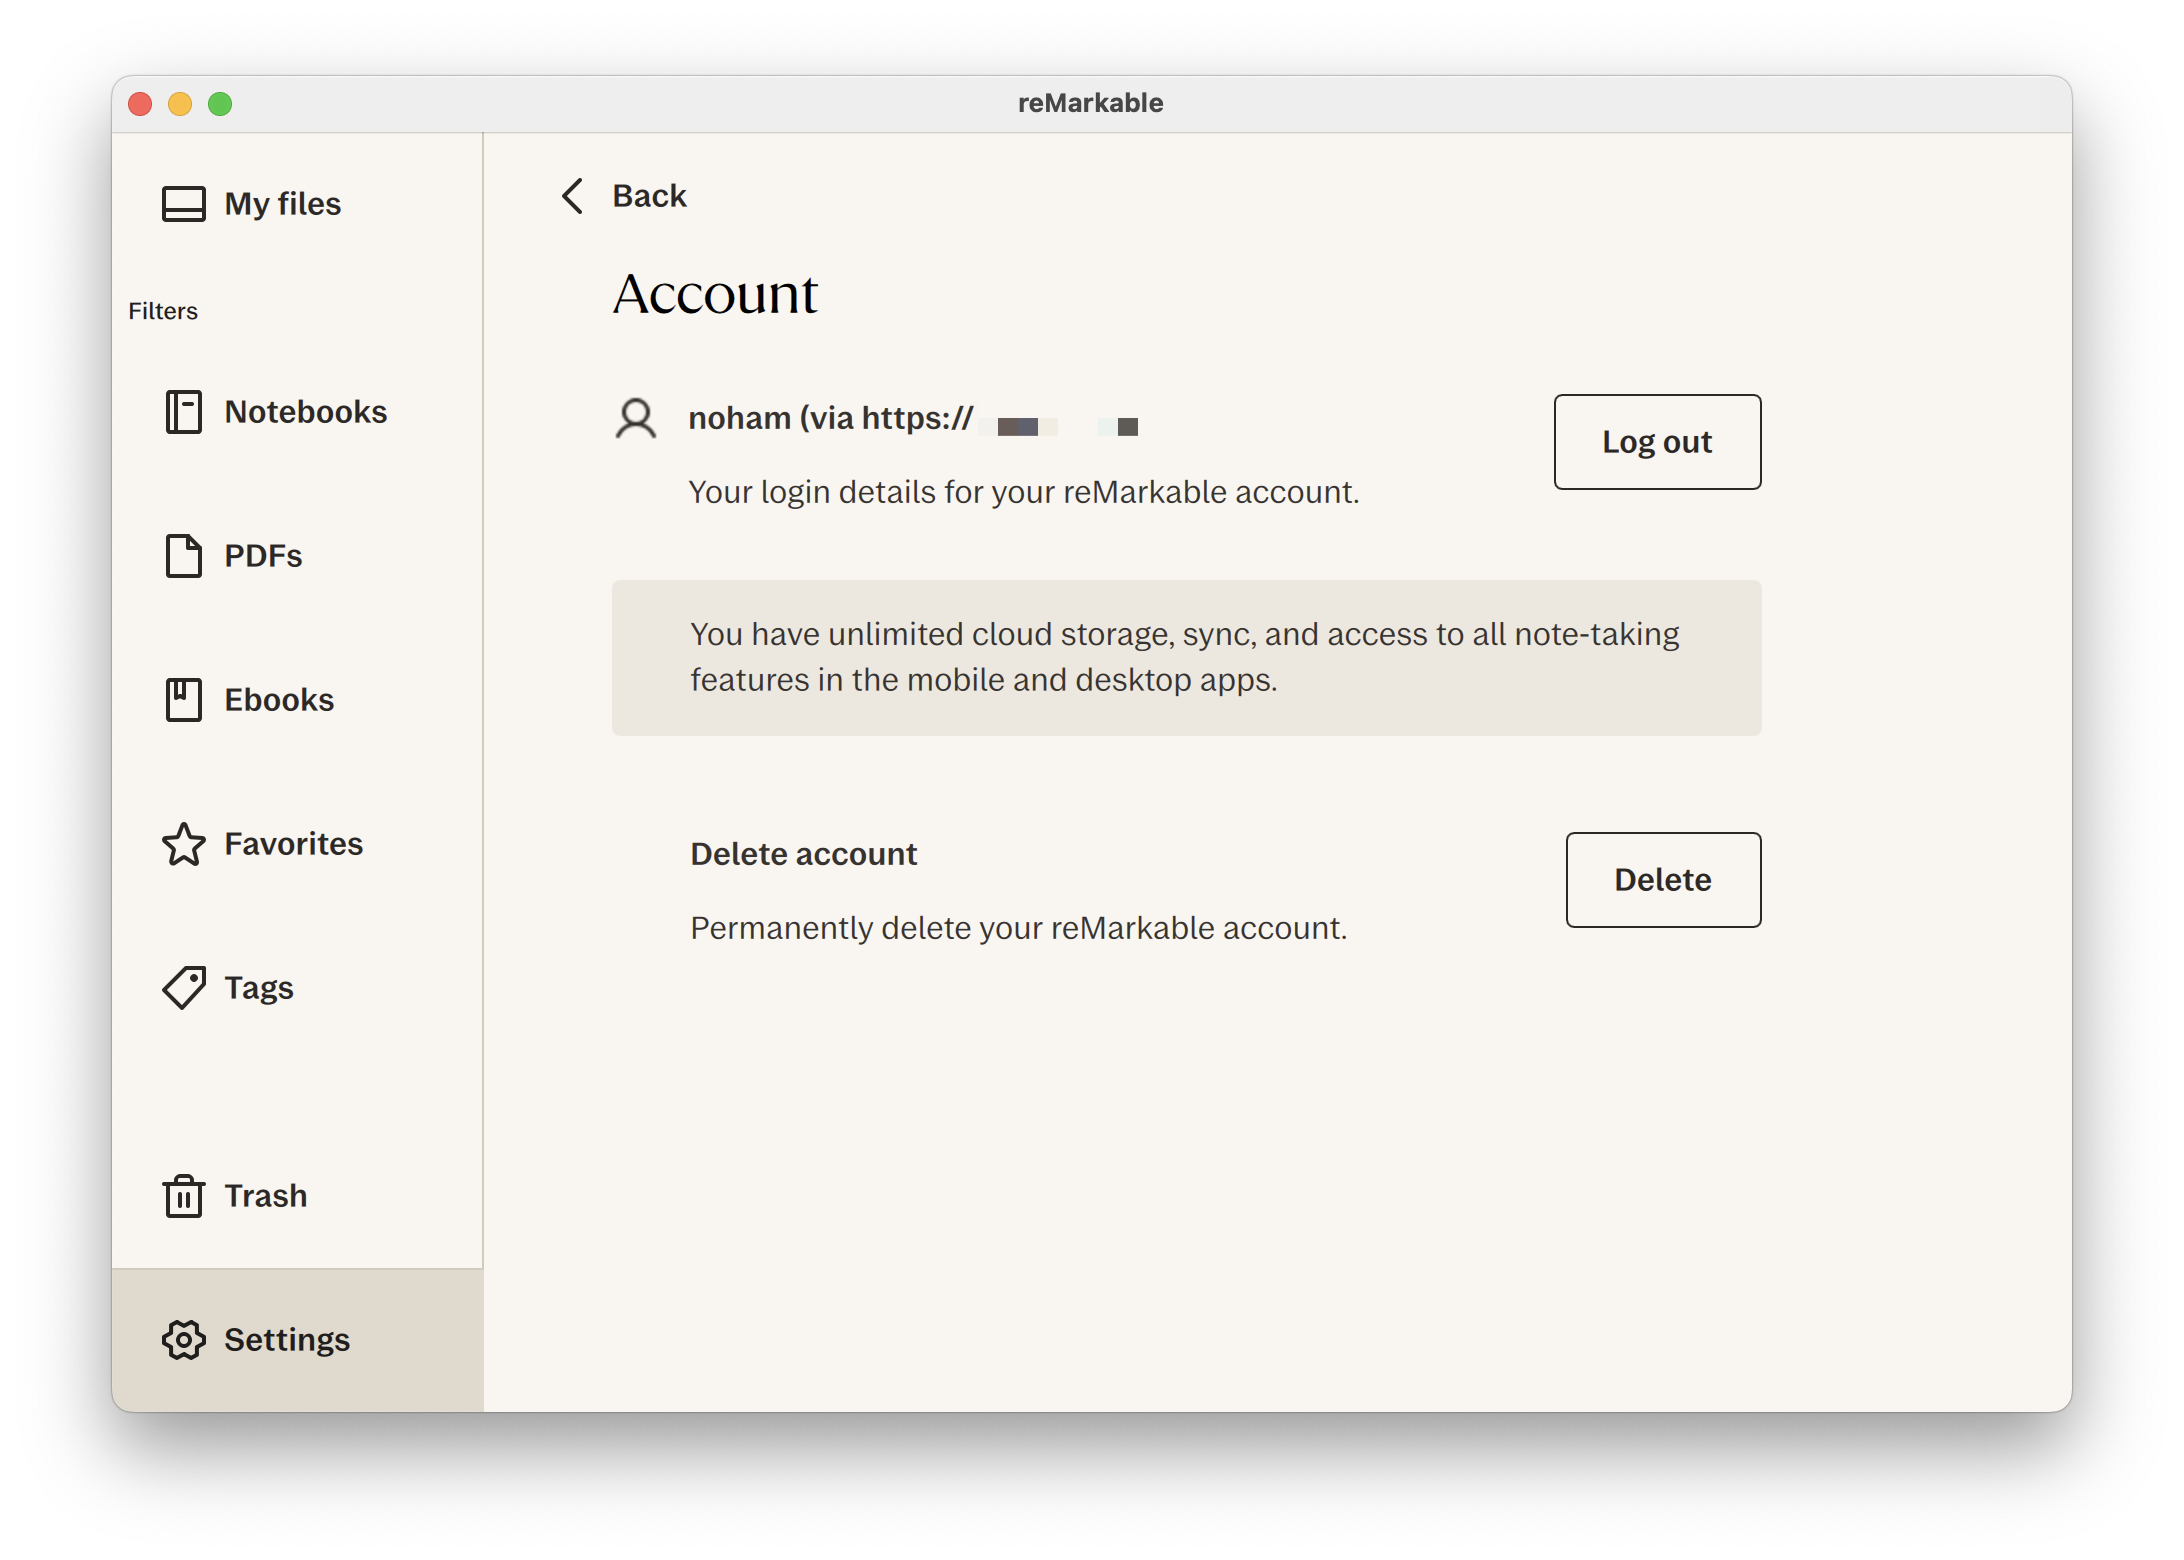This screenshot has height=1560, width=2184.
Task: Open the Trash label in sidebar
Action: pyautogui.click(x=265, y=1196)
